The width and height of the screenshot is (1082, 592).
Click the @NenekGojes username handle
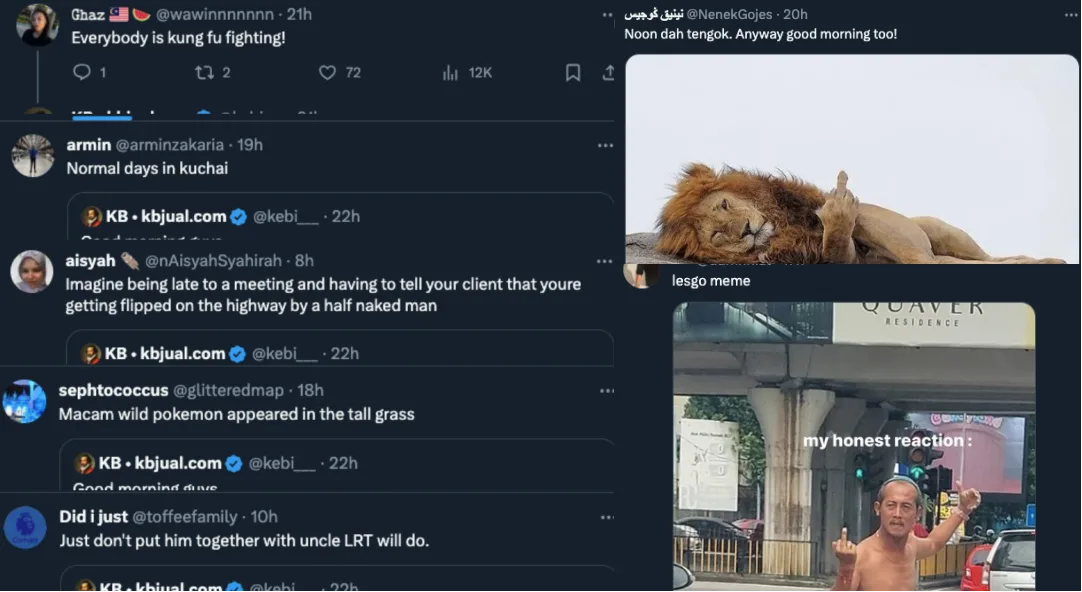(x=732, y=14)
